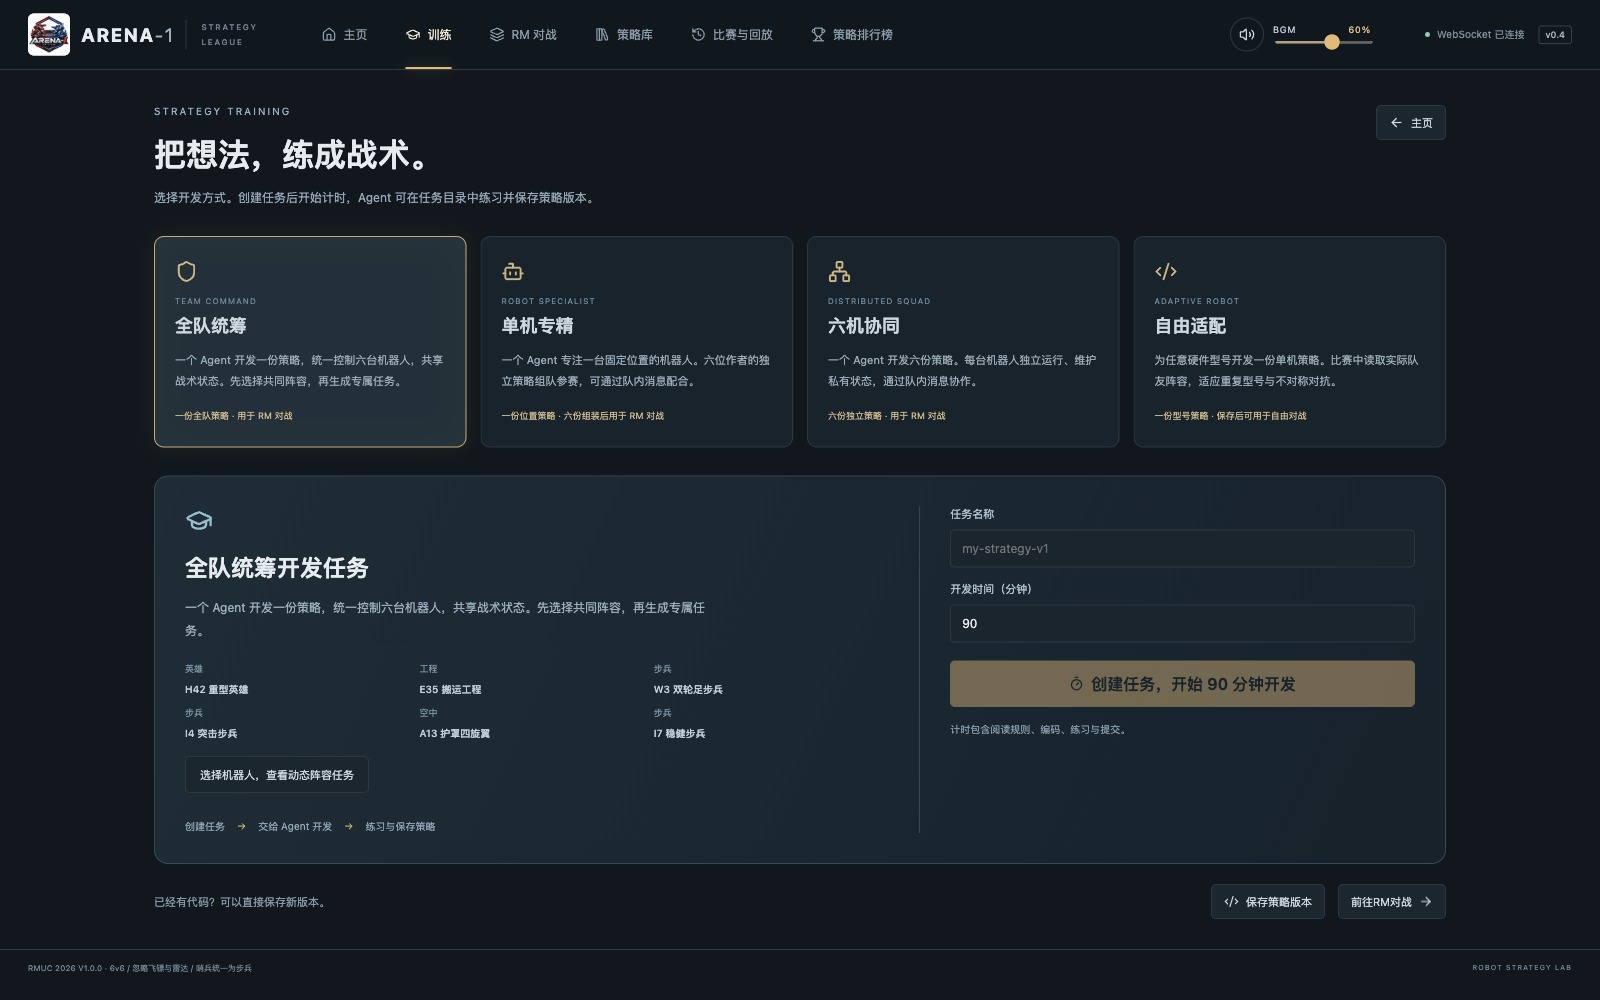Click 创建任务，开始 90 分钟开发 button
The width and height of the screenshot is (1600, 1000).
1182,684
